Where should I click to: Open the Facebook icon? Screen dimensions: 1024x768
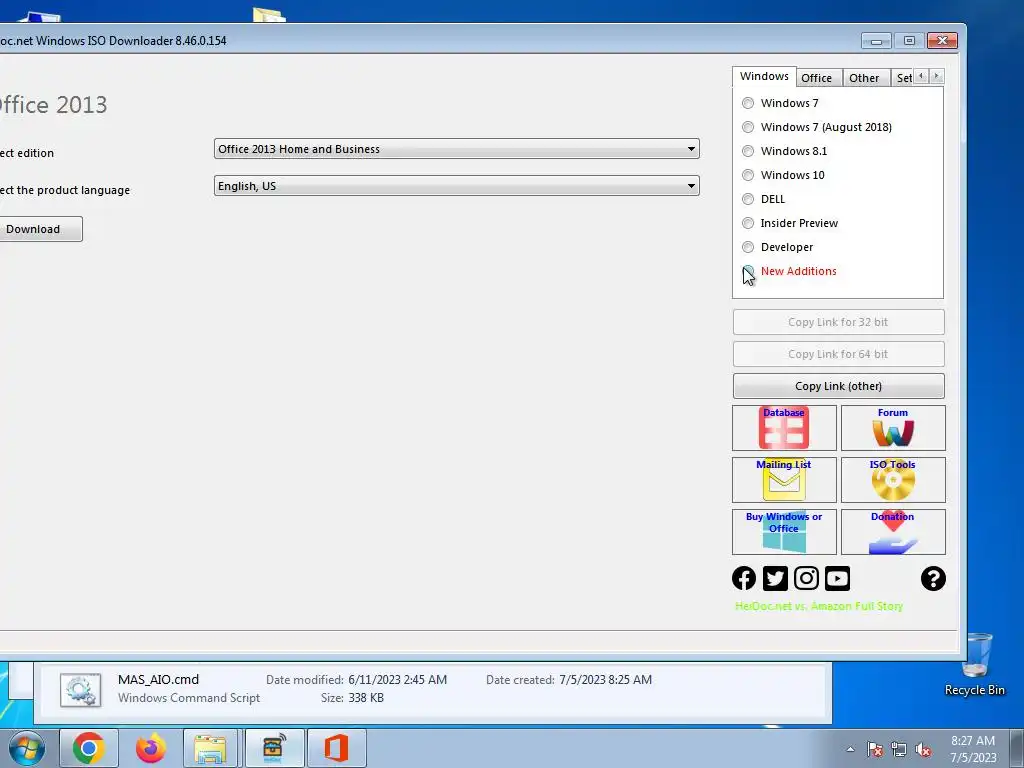click(x=744, y=578)
